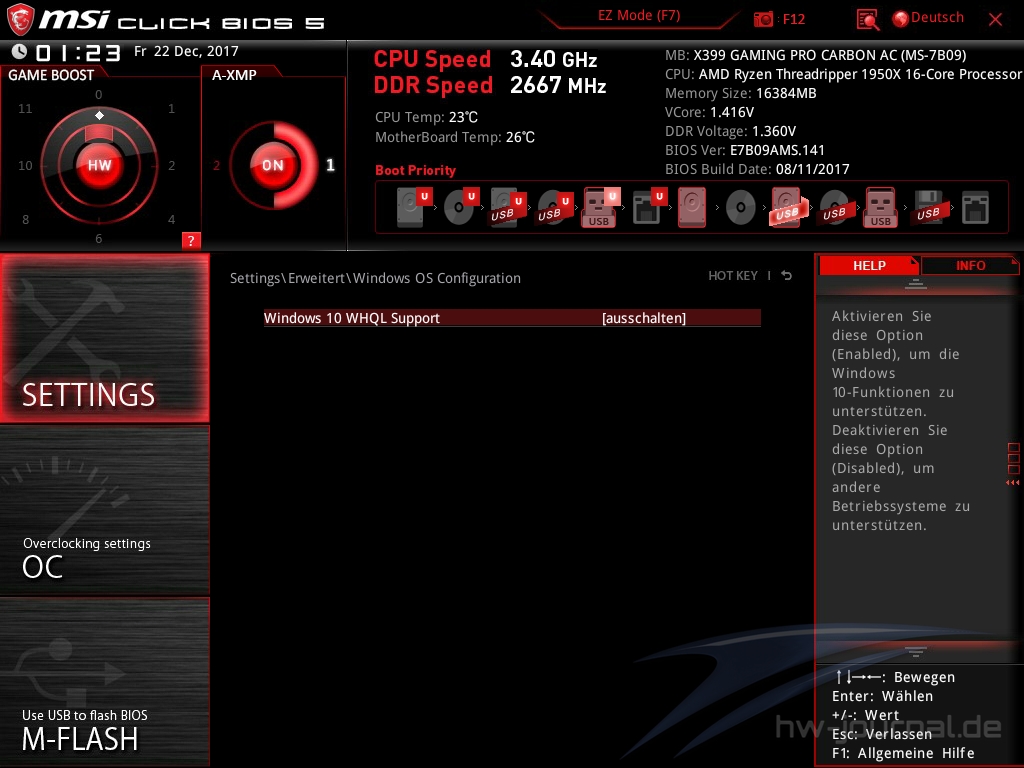Select the UEFI USB hard disk boot device
The height and width of the screenshot is (768, 1024).
click(508, 207)
